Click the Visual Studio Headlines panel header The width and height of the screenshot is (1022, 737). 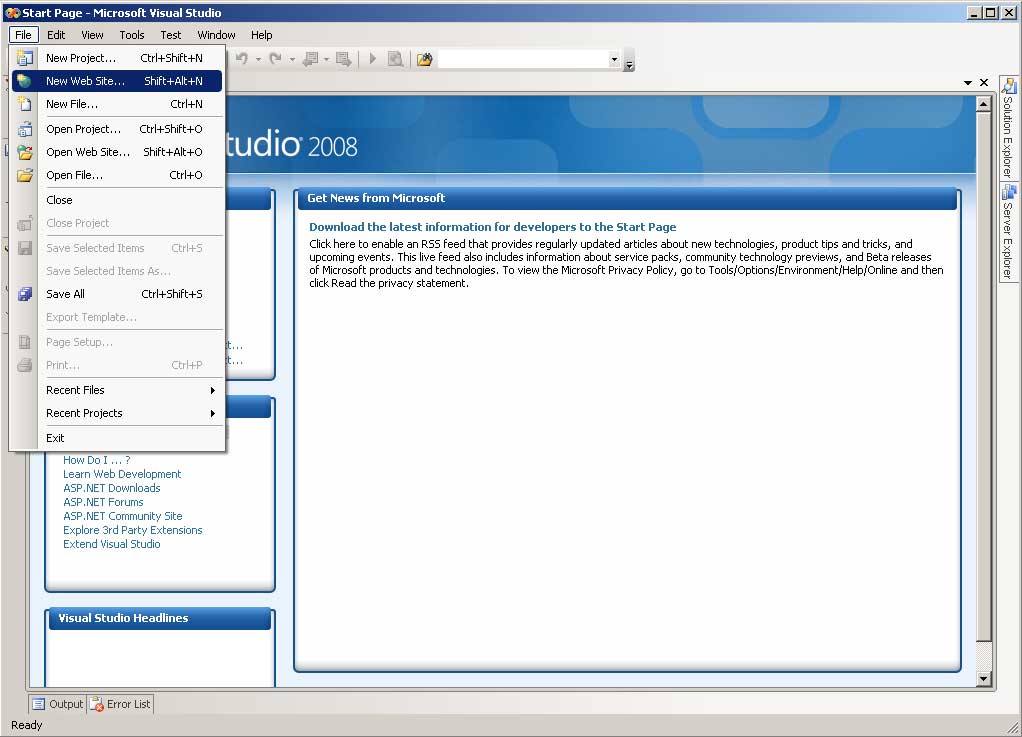pyautogui.click(x=160, y=618)
